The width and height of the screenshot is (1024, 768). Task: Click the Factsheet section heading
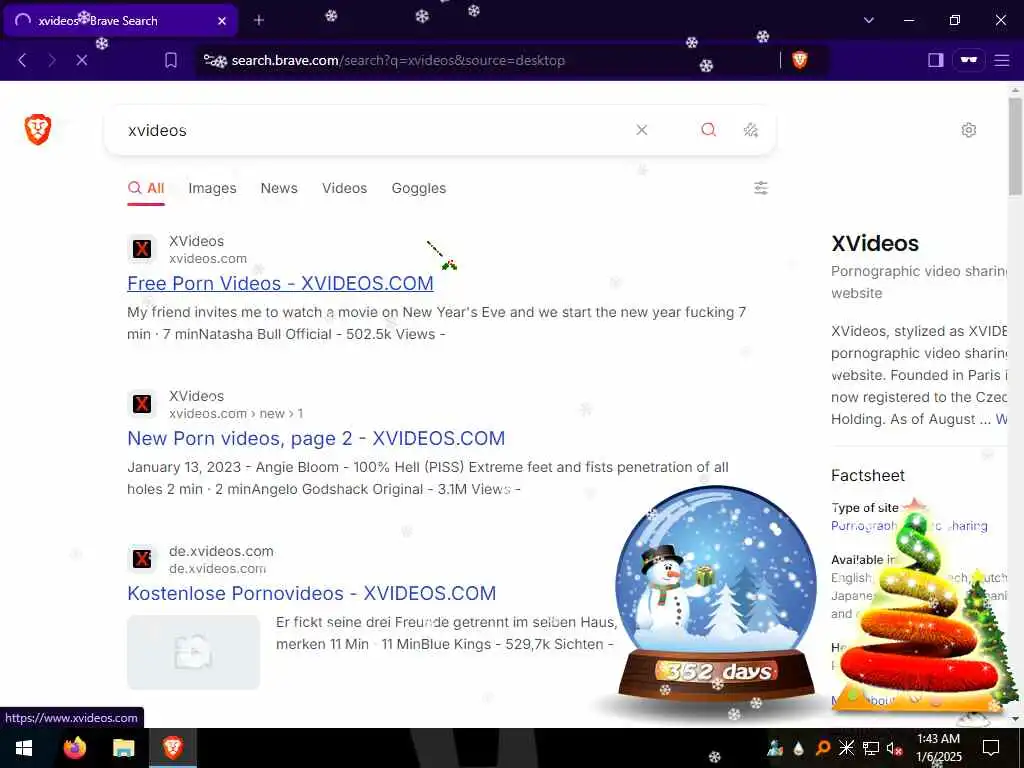pos(868,475)
